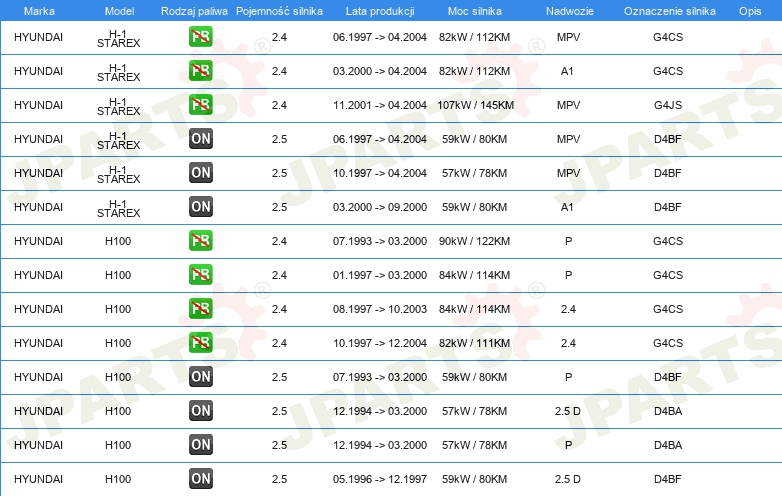
Task: Select the D4BA cell in the 2.5 D body row
Action: pyautogui.click(x=668, y=411)
